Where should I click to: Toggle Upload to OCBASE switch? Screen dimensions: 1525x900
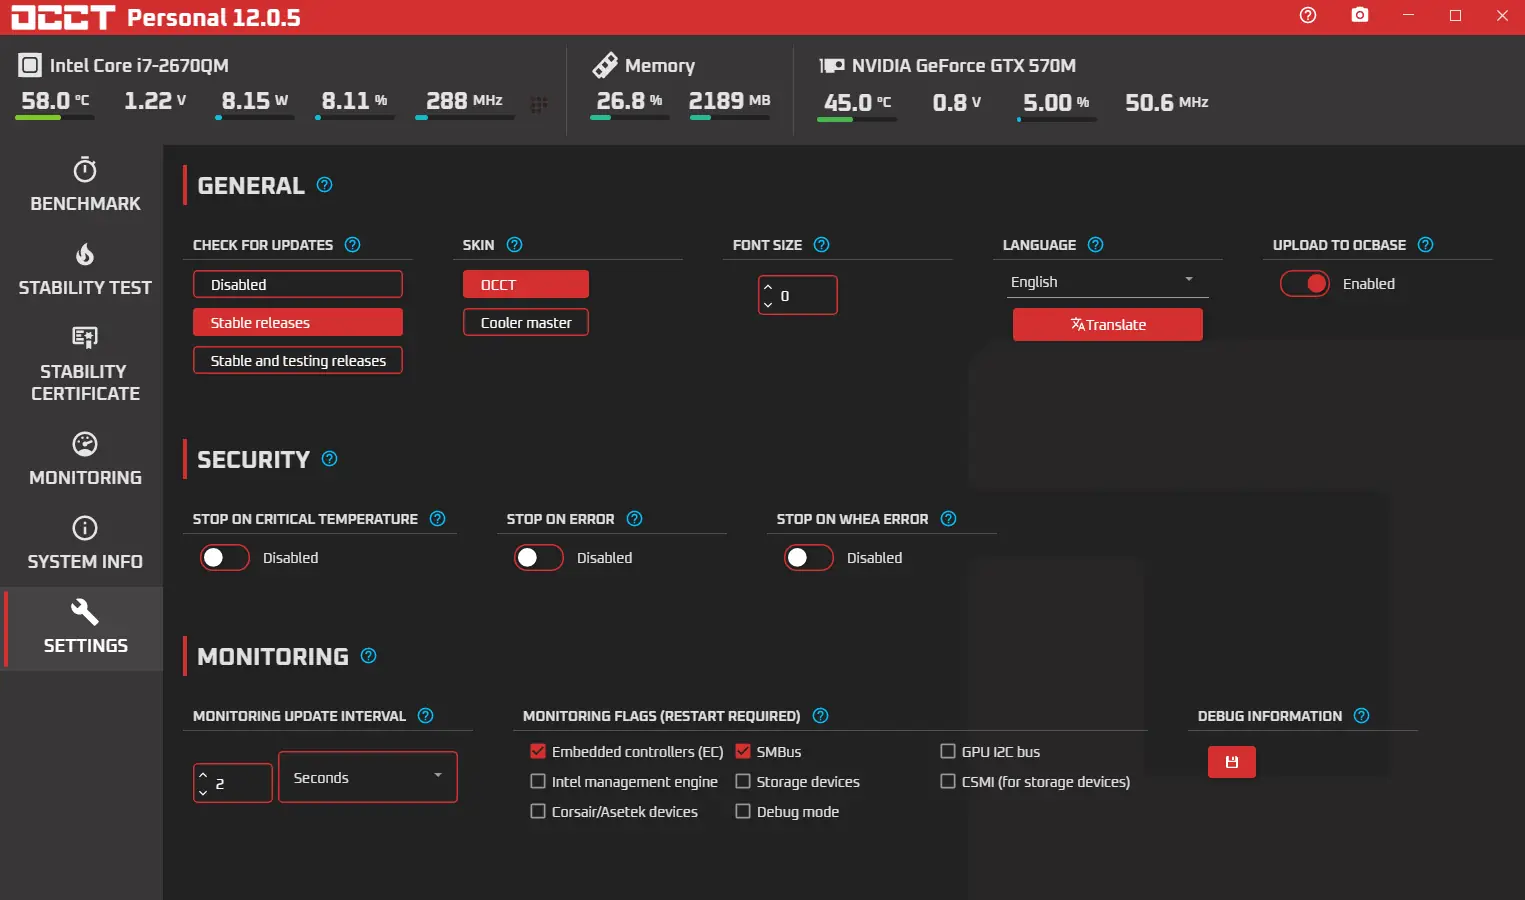click(x=1305, y=284)
